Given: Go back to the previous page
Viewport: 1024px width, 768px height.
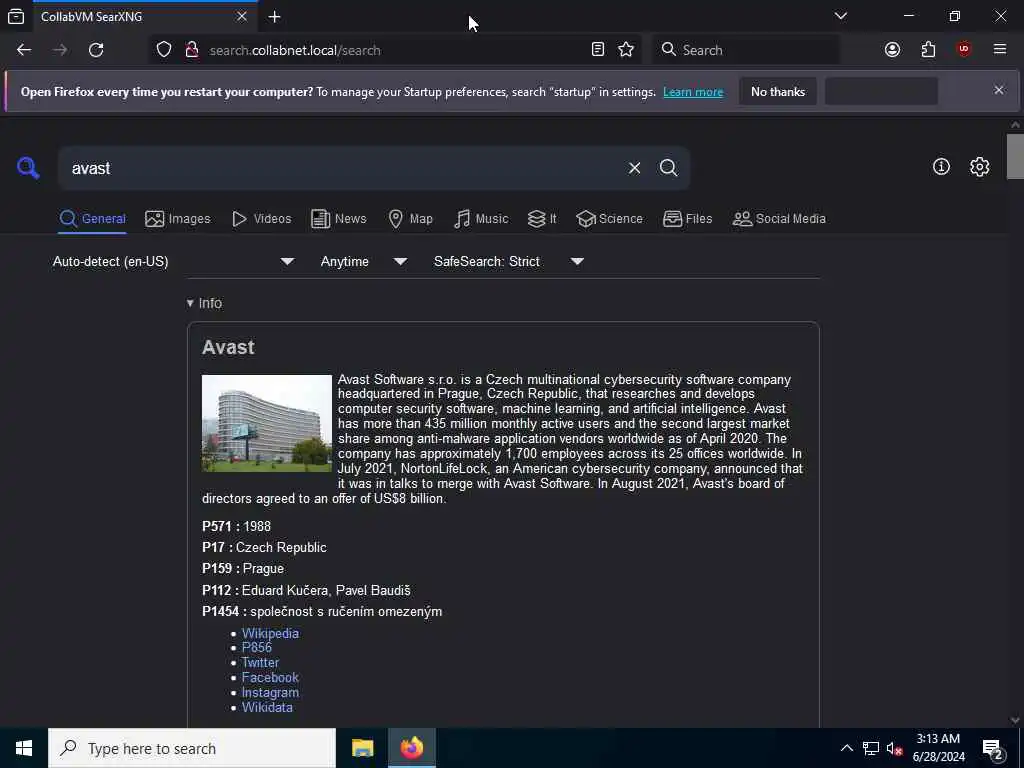Looking at the screenshot, I should pyautogui.click(x=24, y=50).
